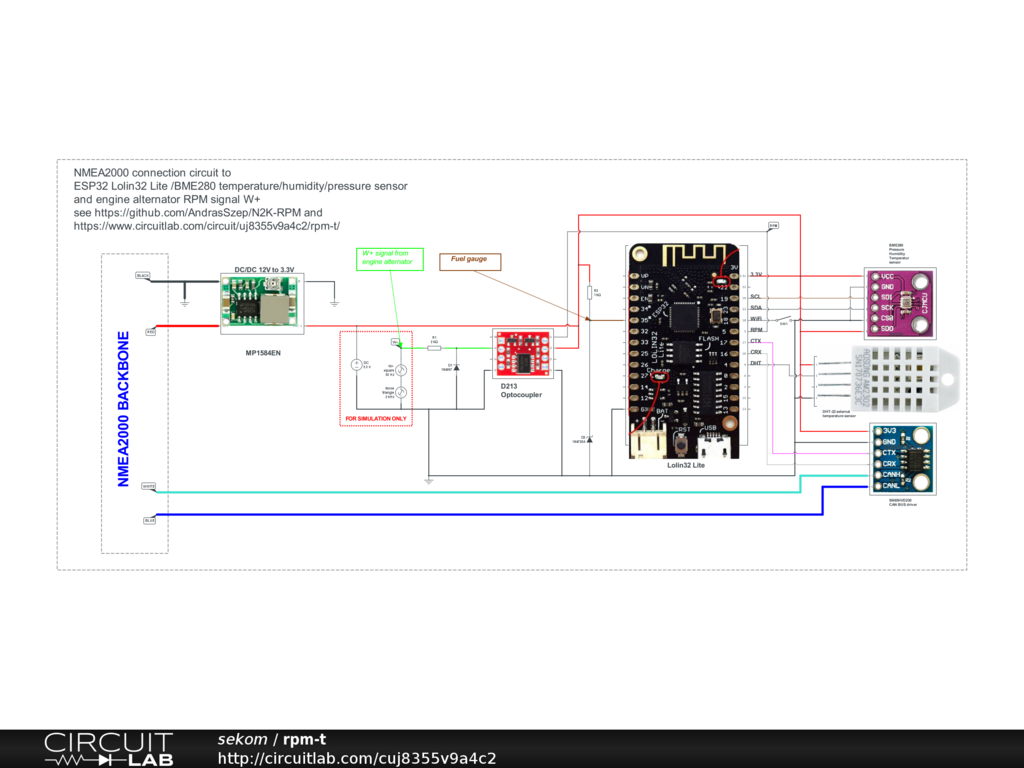Click the purple BME280 sensor module
Image resolution: width=1024 pixels, height=768 pixels.
pyautogui.click(x=901, y=302)
